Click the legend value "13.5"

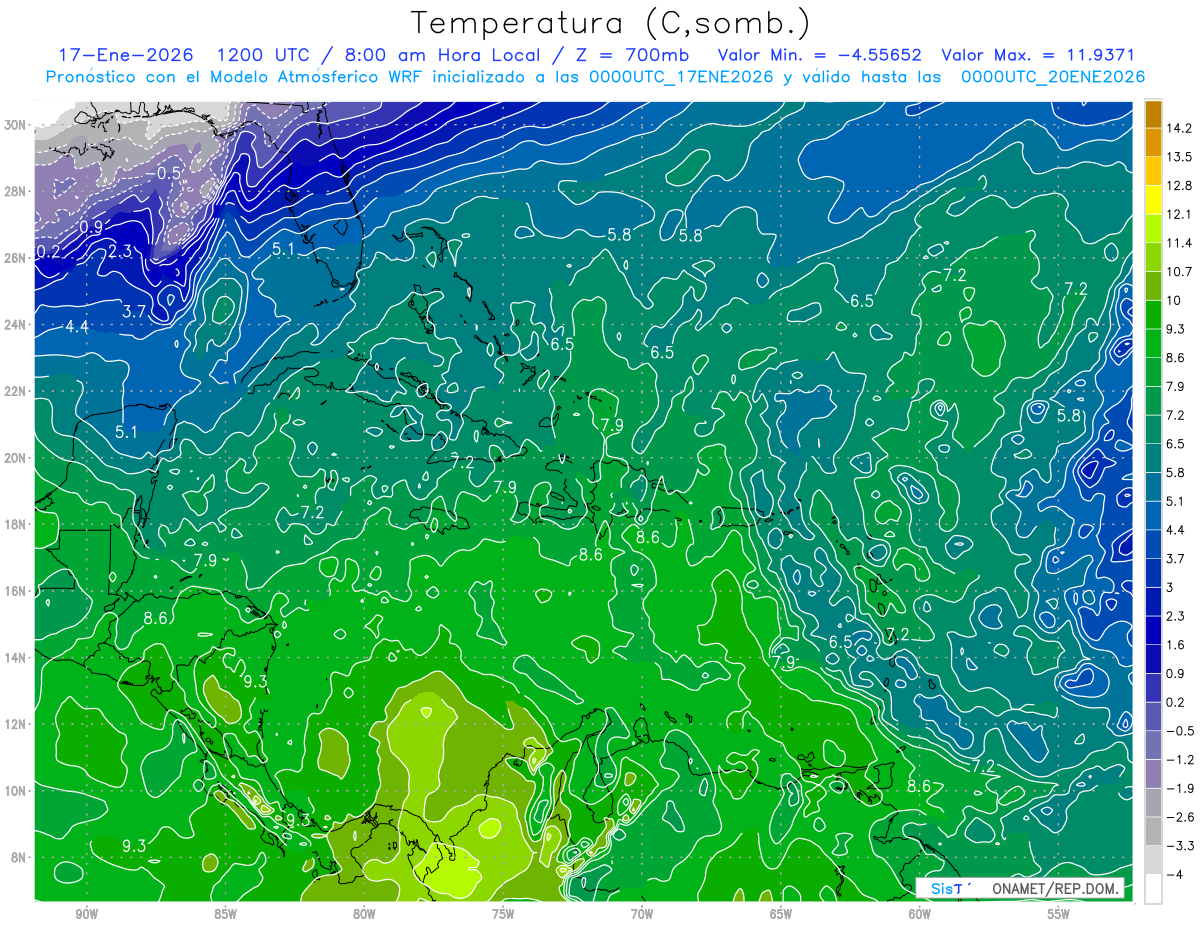1178,157
